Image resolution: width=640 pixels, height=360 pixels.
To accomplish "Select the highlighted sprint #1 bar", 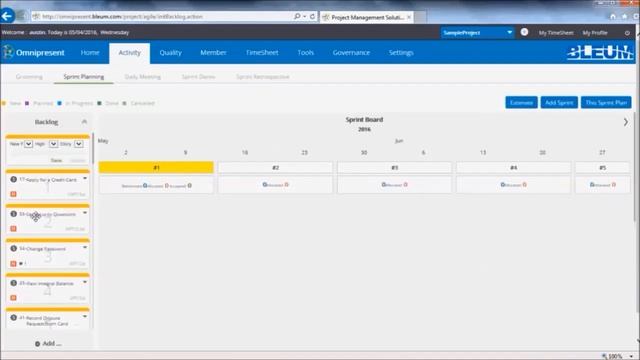I will [x=156, y=167].
